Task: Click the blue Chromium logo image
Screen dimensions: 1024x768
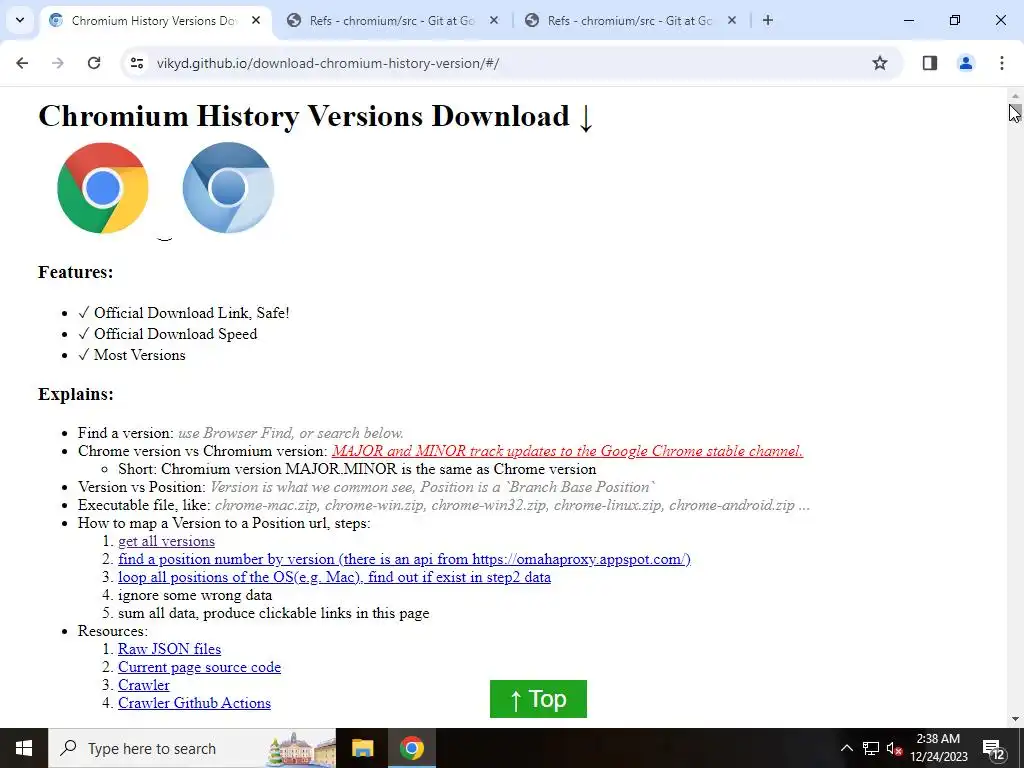Action: (x=228, y=188)
